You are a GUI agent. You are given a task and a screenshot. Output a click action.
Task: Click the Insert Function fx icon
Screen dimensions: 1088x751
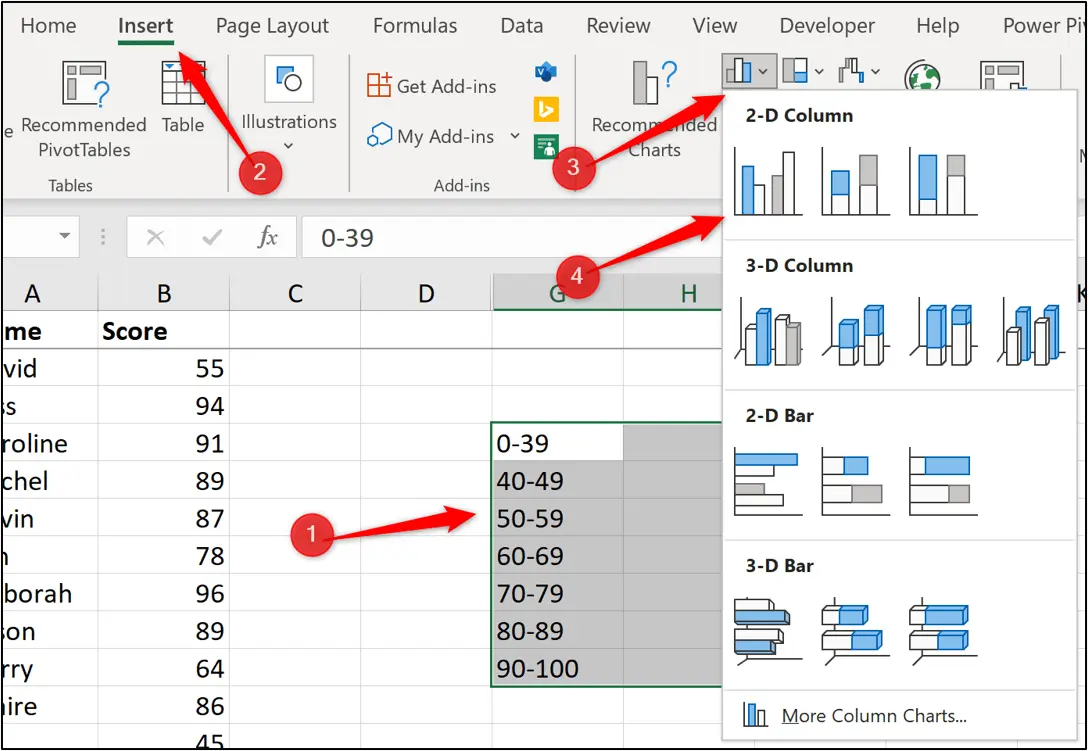tap(265, 237)
